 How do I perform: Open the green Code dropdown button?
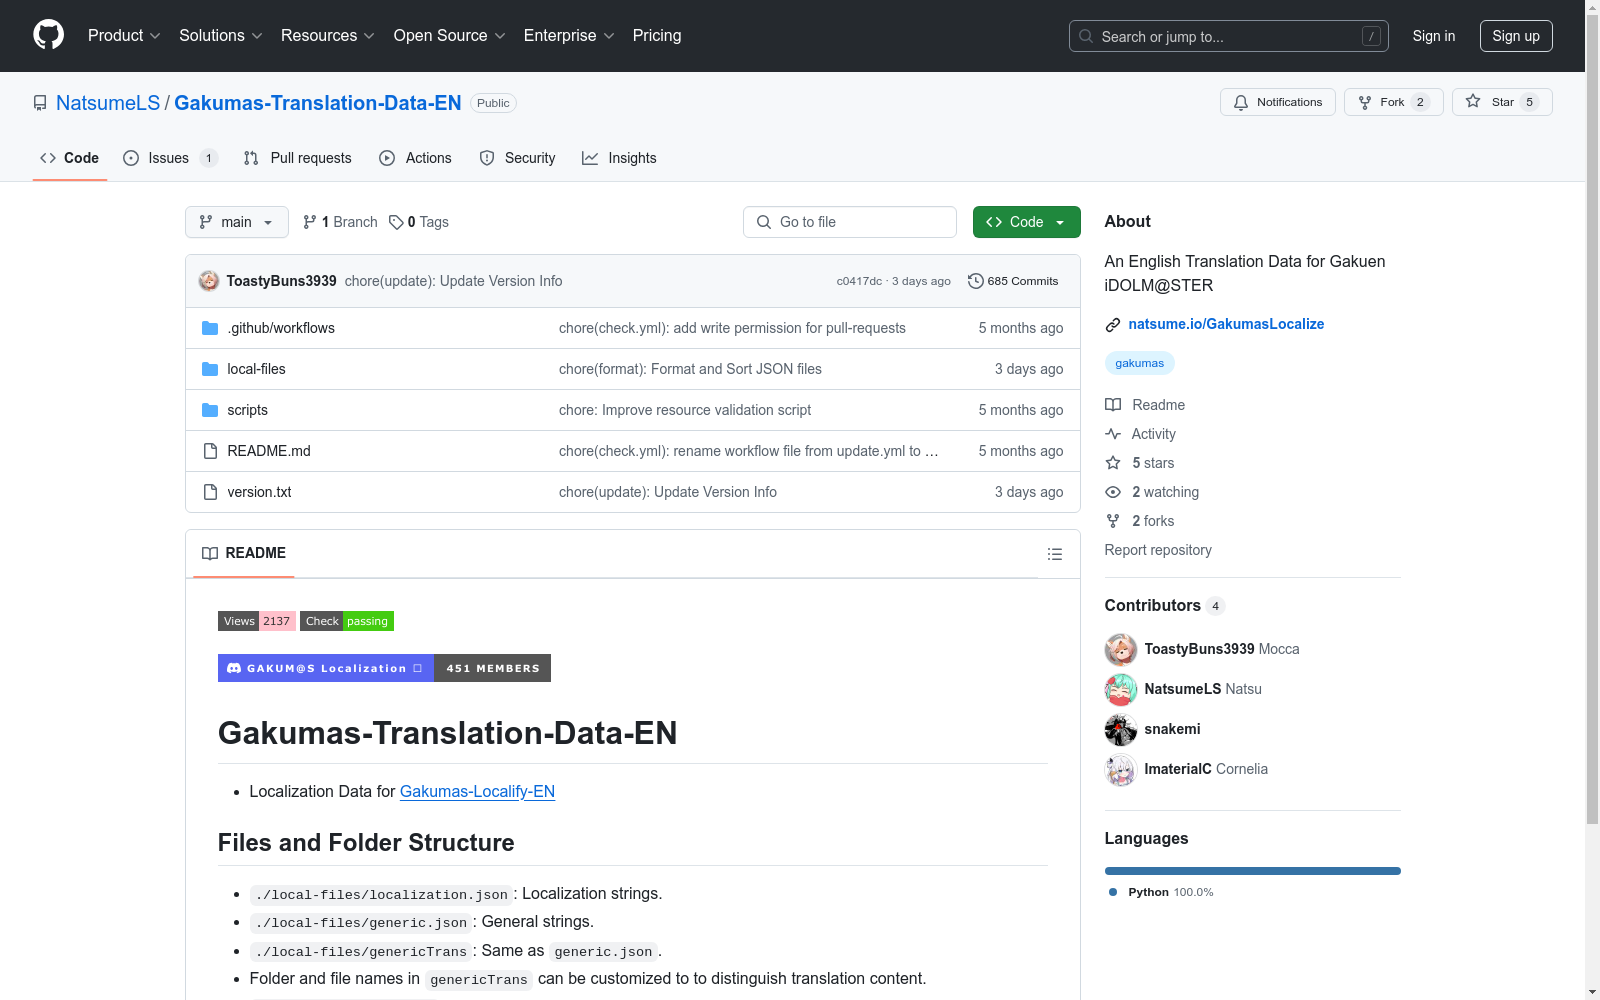point(1026,222)
